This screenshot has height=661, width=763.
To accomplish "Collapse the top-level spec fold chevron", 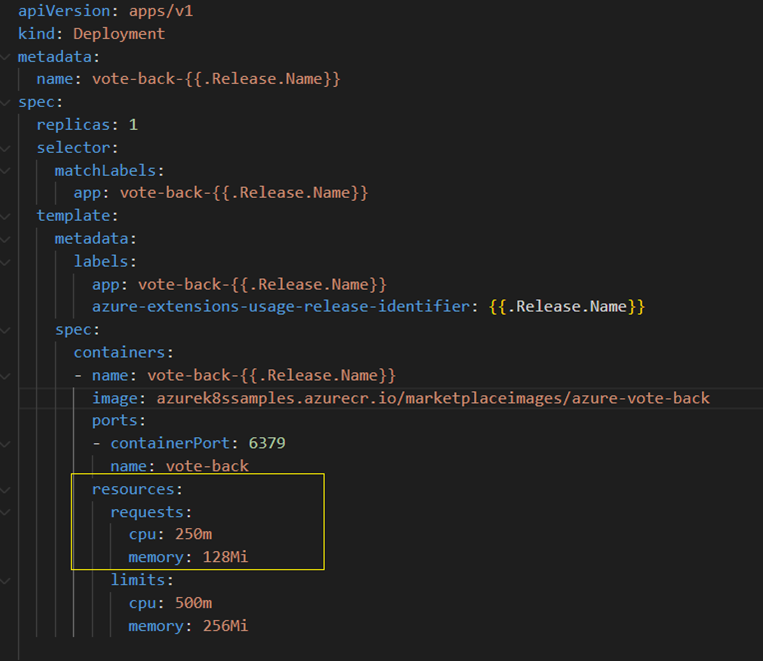I will pos(5,102).
